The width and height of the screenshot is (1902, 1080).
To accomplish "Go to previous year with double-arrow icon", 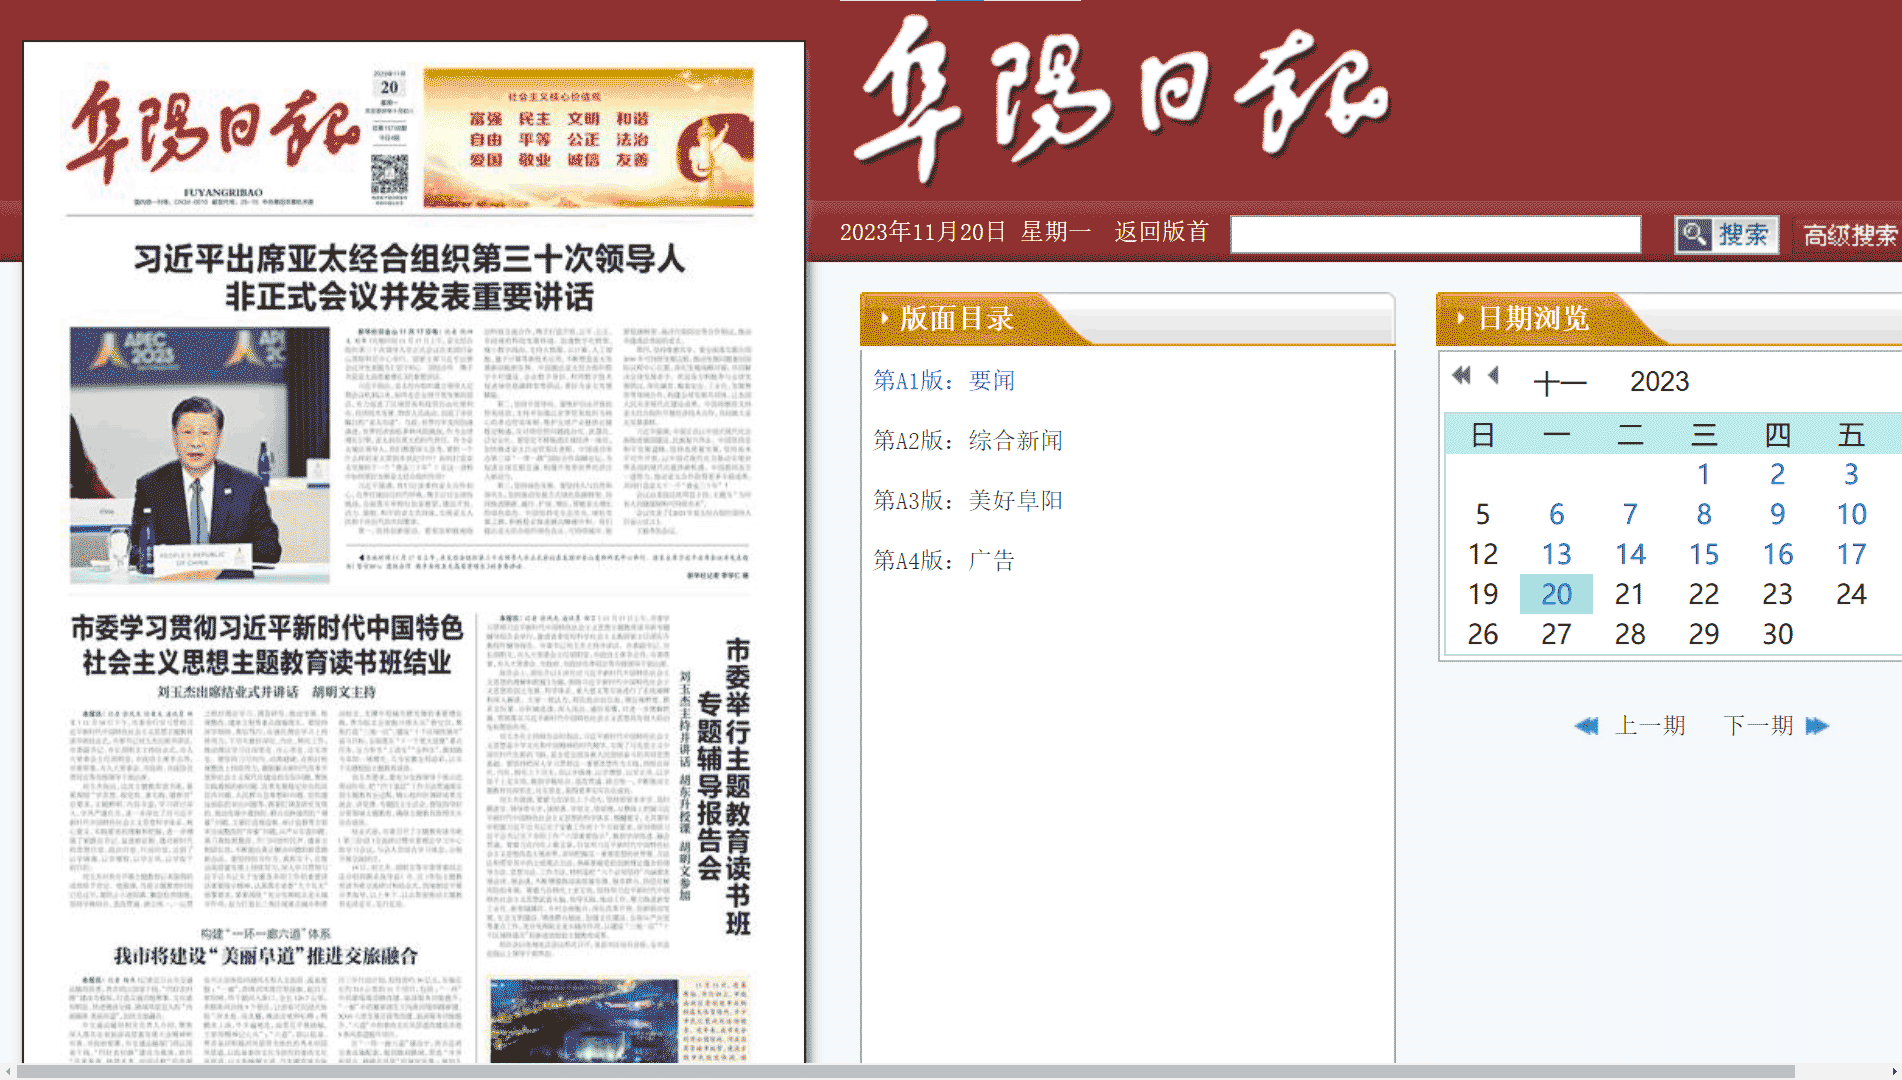I will pos(1462,375).
